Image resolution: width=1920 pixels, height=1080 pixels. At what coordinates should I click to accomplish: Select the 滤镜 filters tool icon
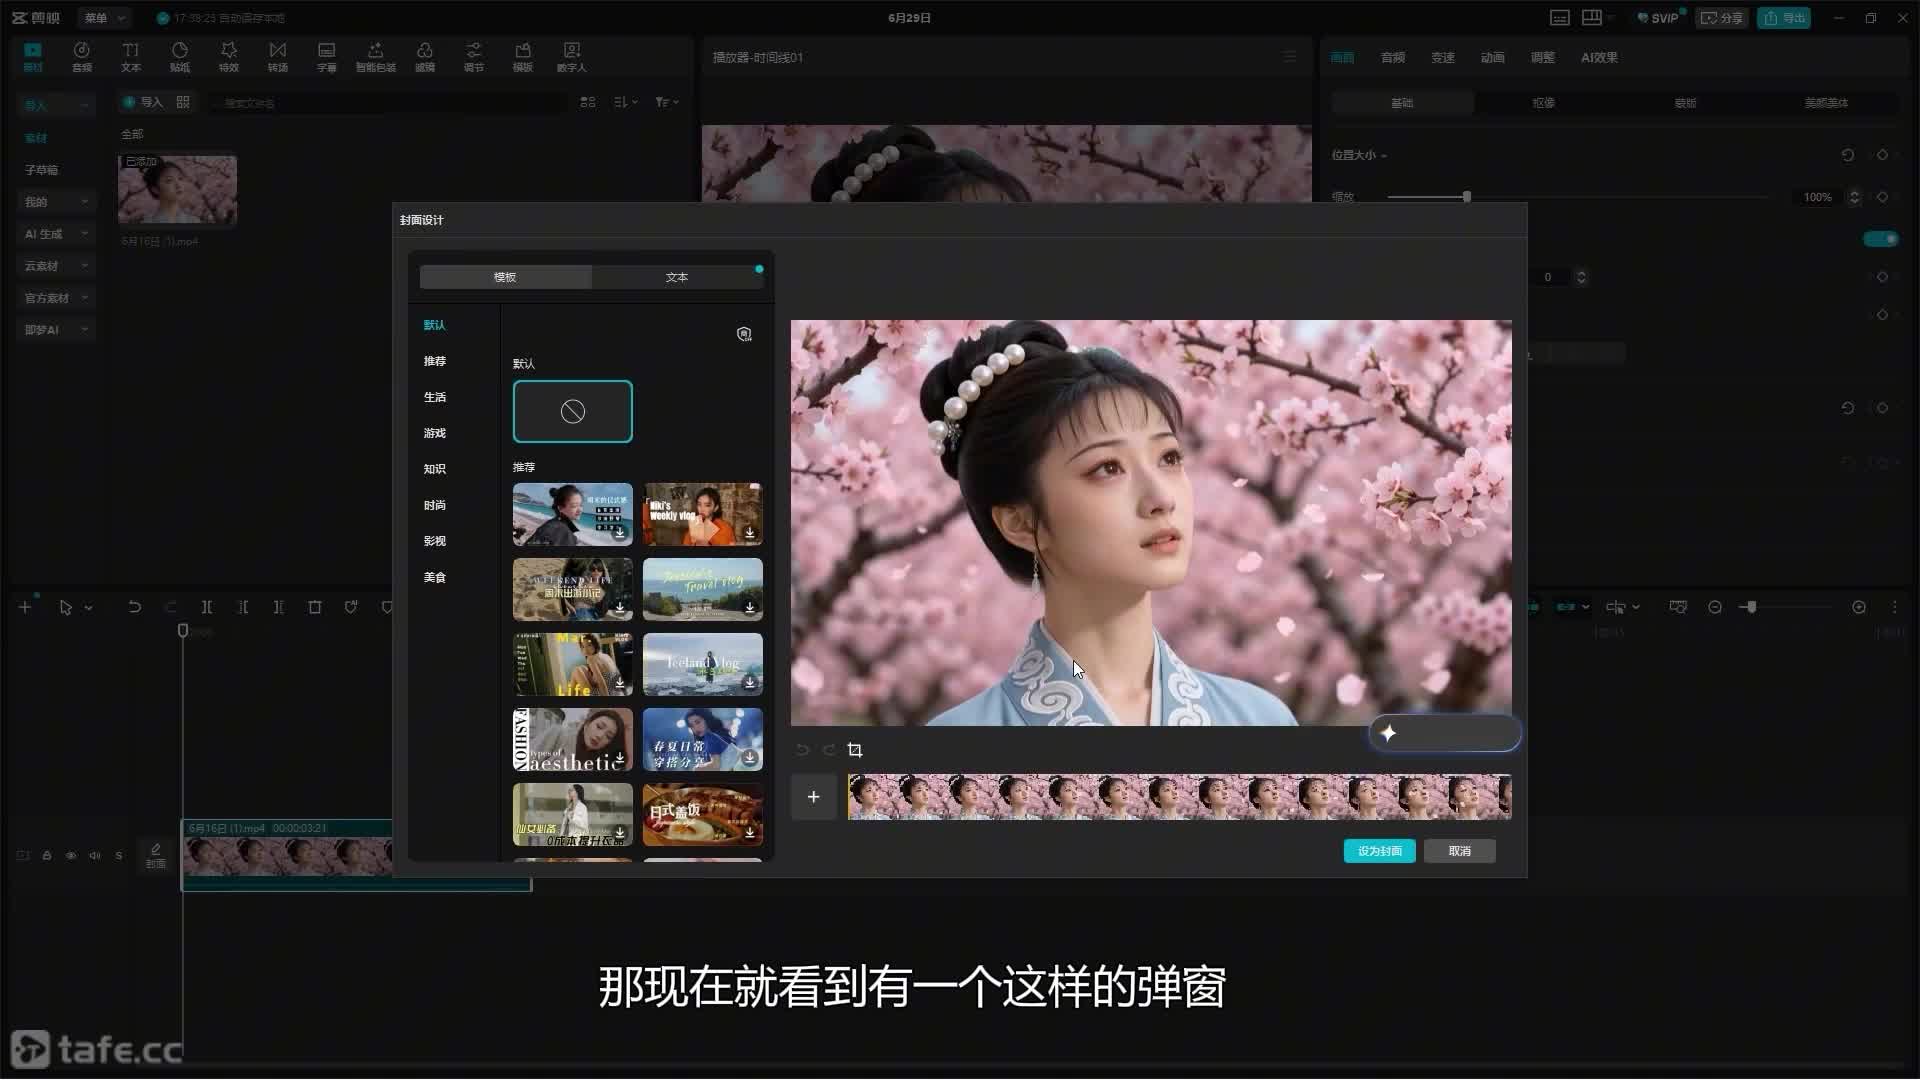coord(425,57)
